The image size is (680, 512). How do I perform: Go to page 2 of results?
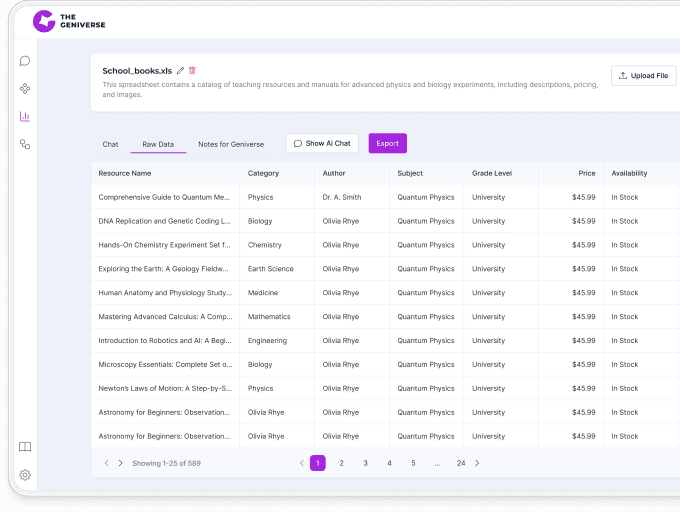[x=341, y=463]
